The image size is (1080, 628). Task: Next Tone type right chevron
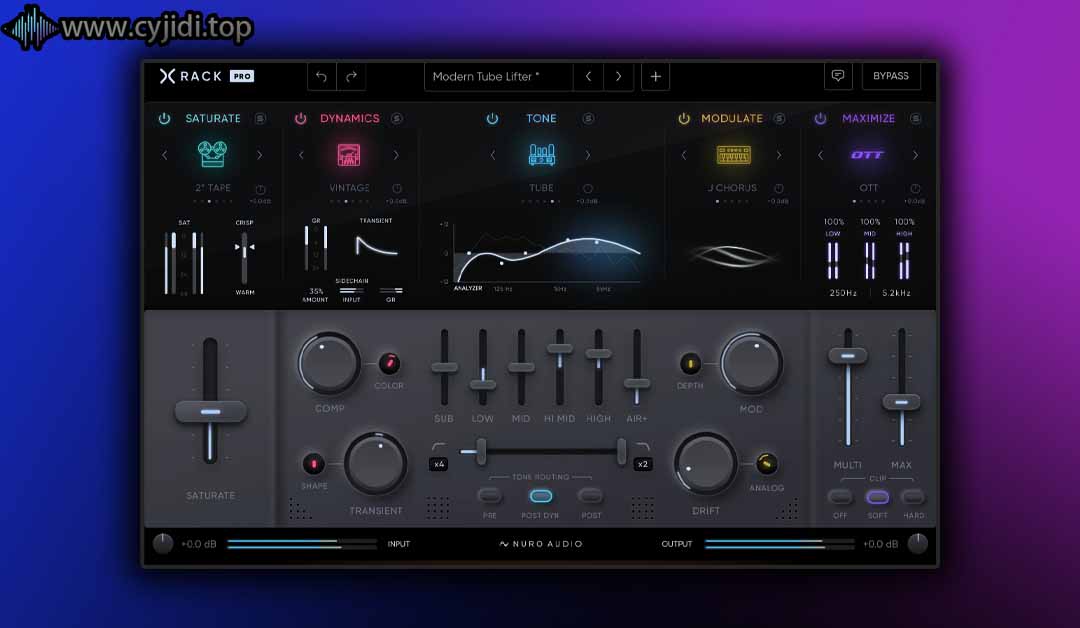coord(588,155)
